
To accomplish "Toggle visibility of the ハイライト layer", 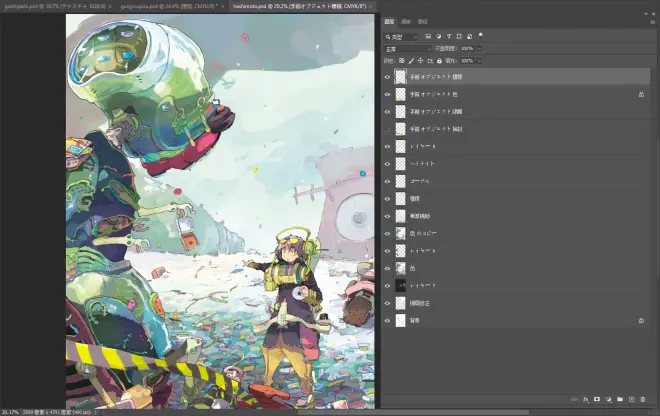I will 388,163.
